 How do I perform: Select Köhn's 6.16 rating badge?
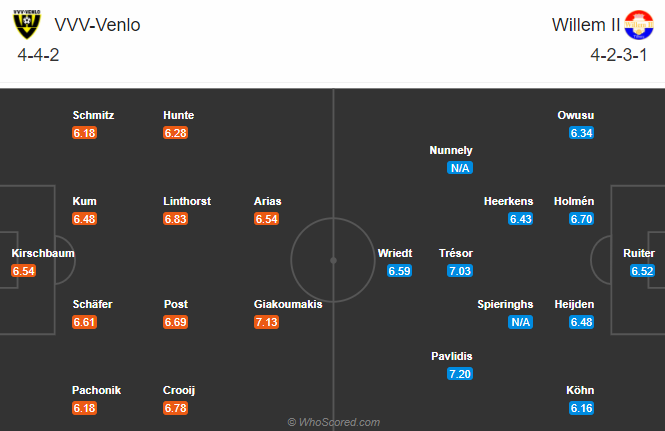tap(581, 408)
